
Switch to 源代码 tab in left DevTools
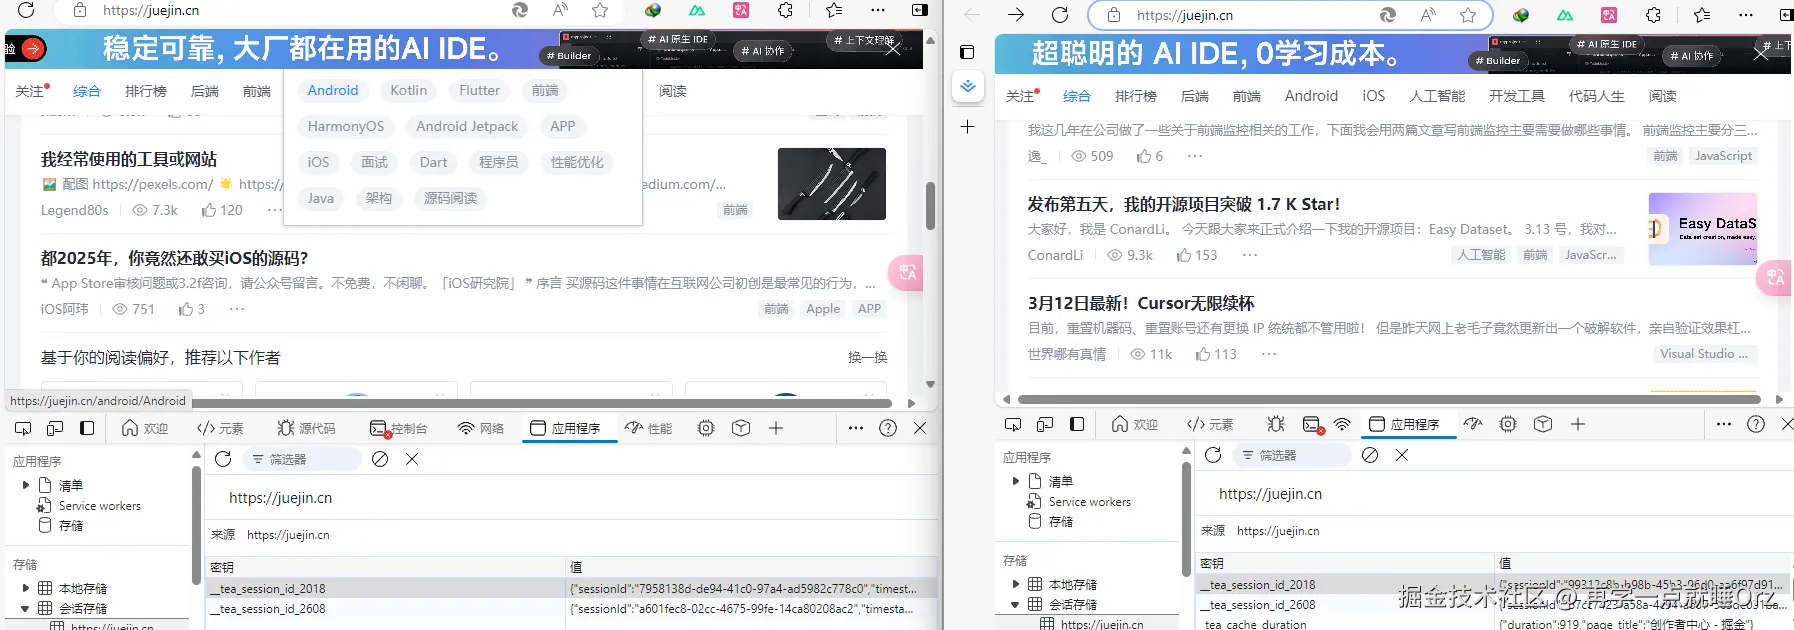pos(306,428)
